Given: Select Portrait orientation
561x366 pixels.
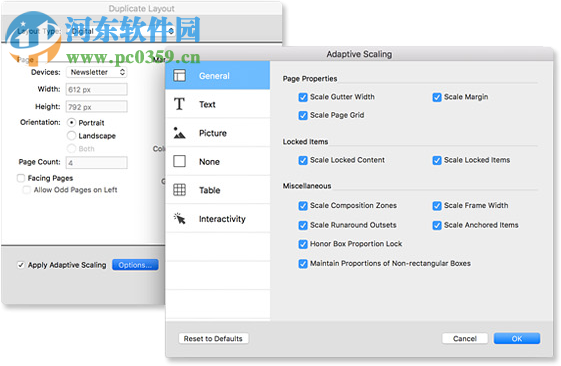Looking at the screenshot, I should click(x=72, y=123).
